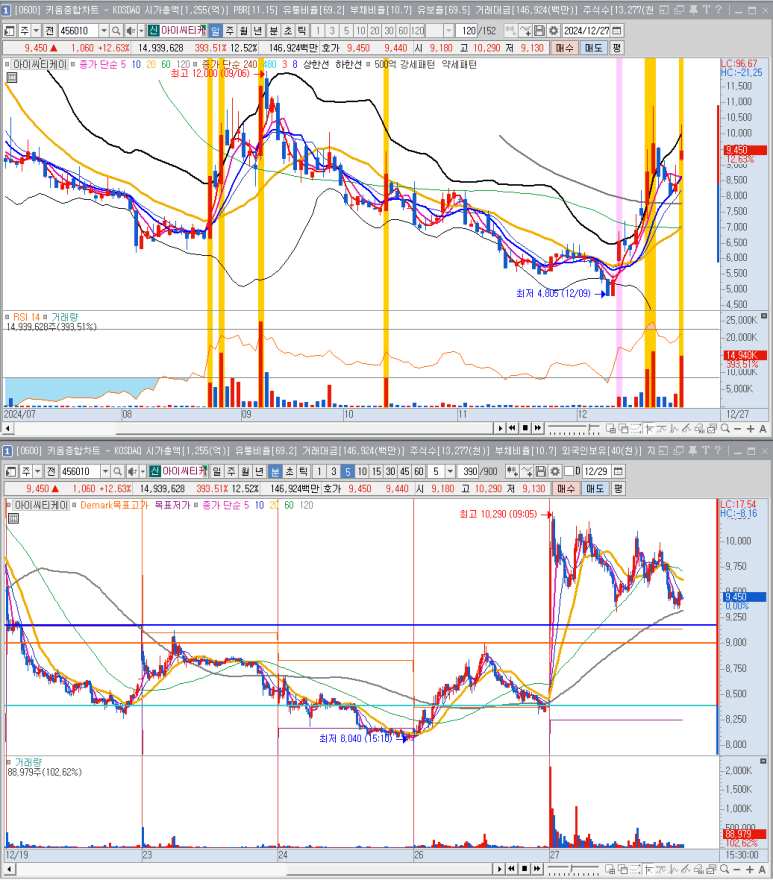The image size is (773, 880).
Task: Rewind the upper chart with double-left arrows
Action: point(512,428)
